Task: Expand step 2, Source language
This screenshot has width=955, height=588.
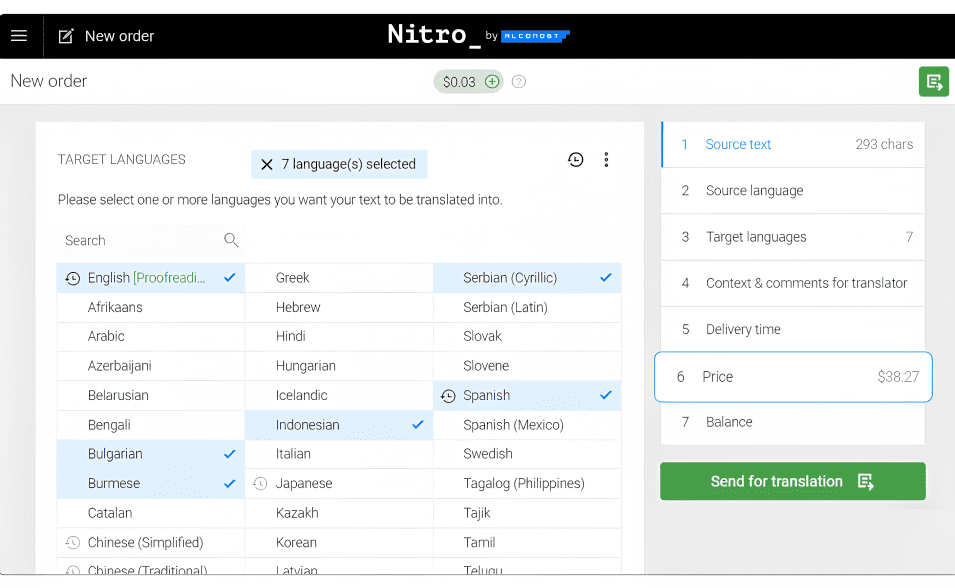Action: coord(792,190)
